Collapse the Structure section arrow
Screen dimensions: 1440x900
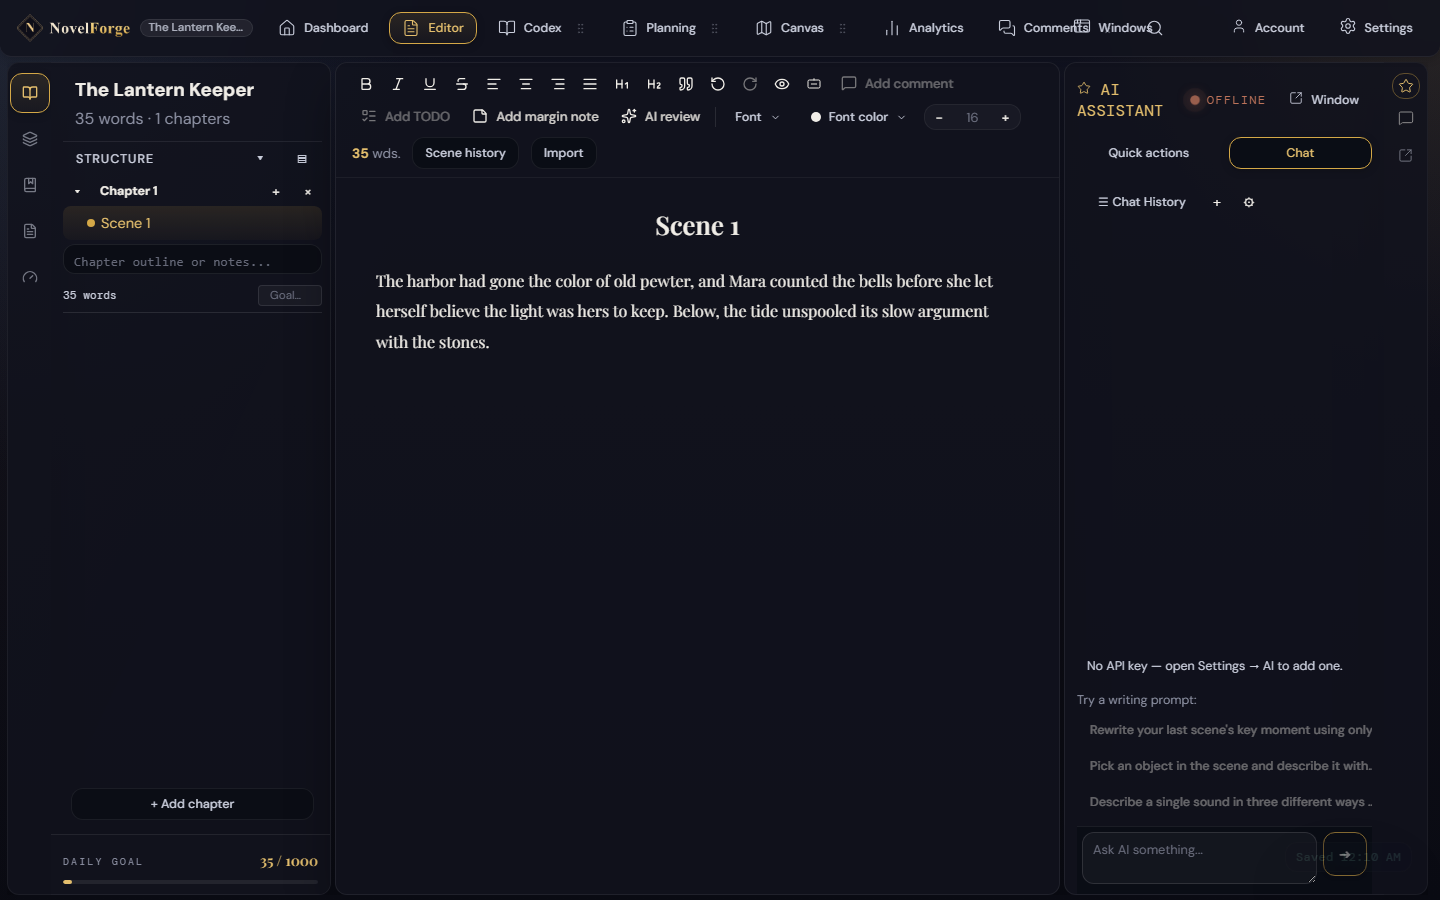260,159
